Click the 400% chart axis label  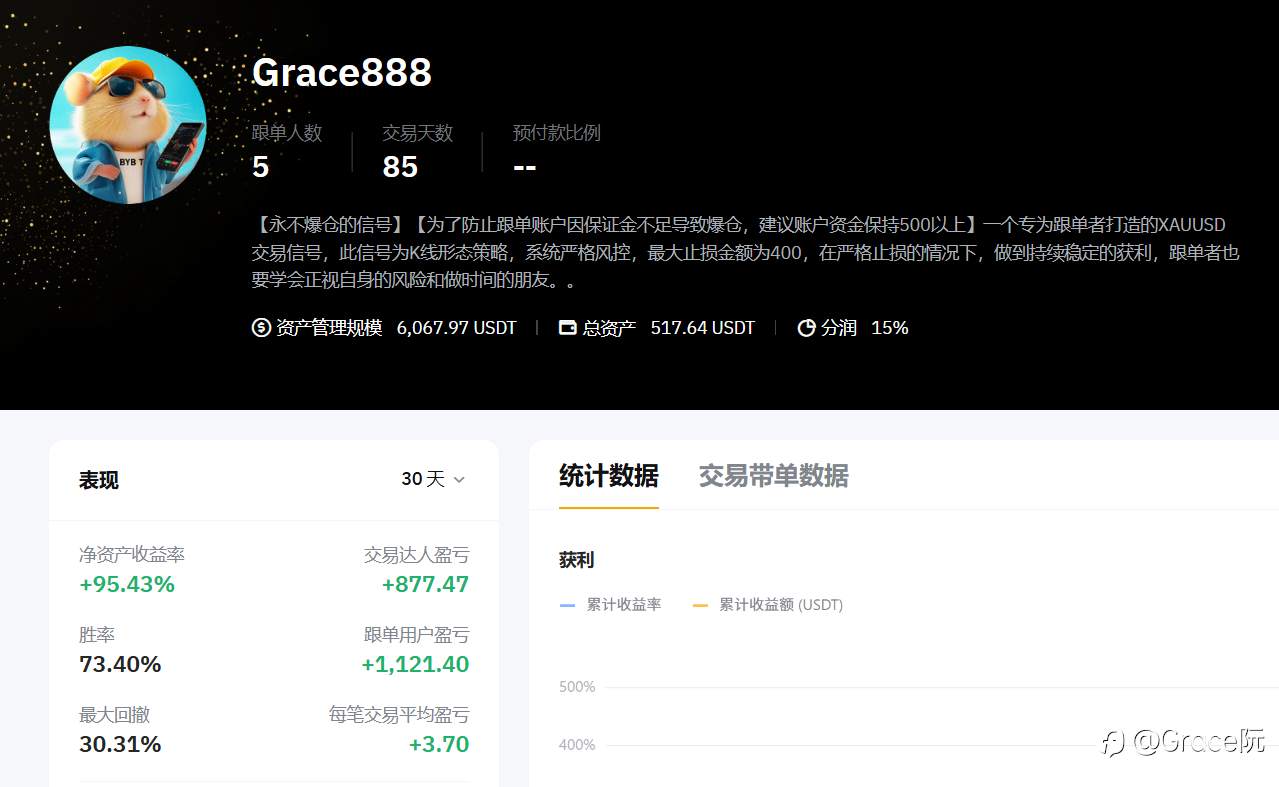(577, 745)
